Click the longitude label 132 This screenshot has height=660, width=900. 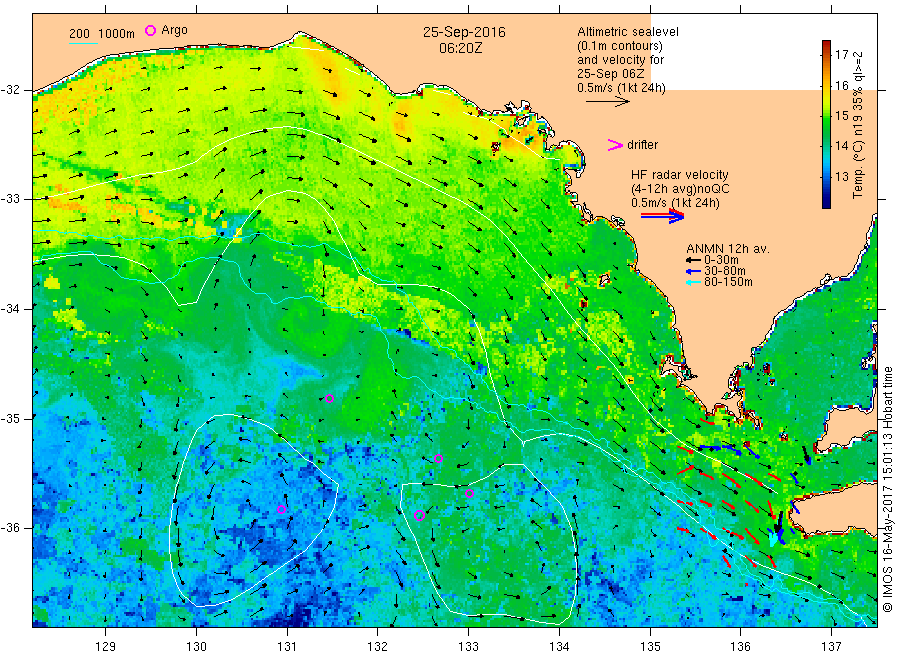pyautogui.click(x=378, y=646)
